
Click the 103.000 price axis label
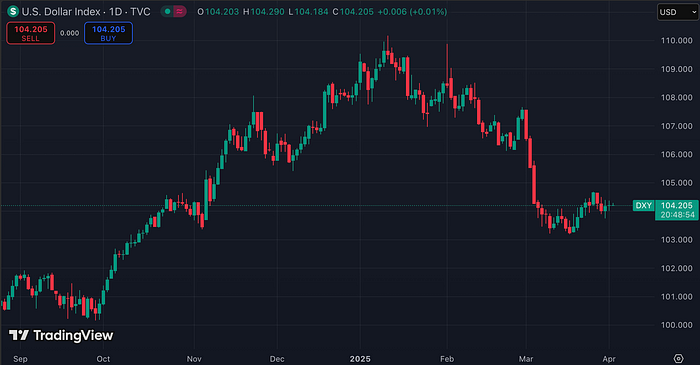pos(677,240)
